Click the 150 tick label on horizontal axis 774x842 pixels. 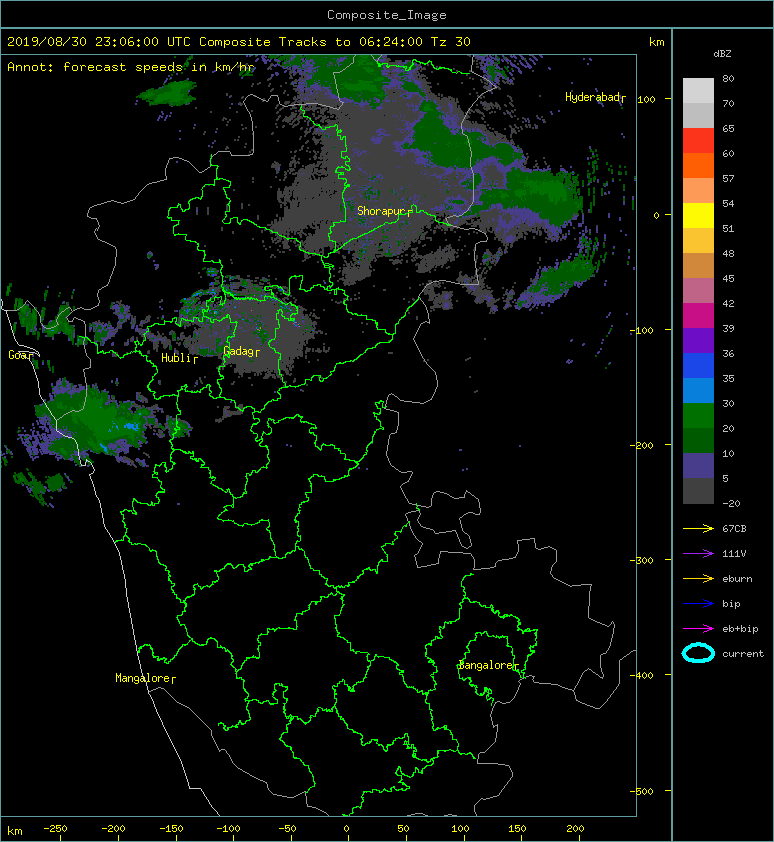click(517, 829)
